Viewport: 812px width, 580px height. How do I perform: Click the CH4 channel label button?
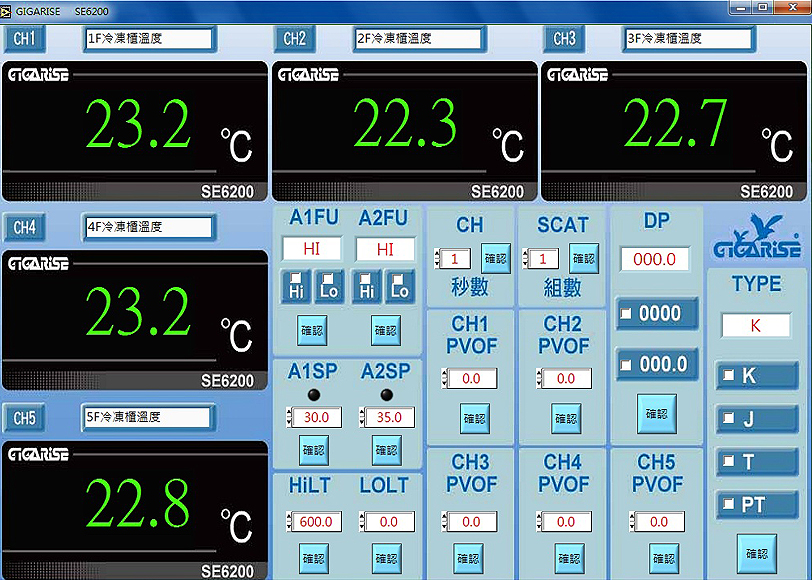24,227
